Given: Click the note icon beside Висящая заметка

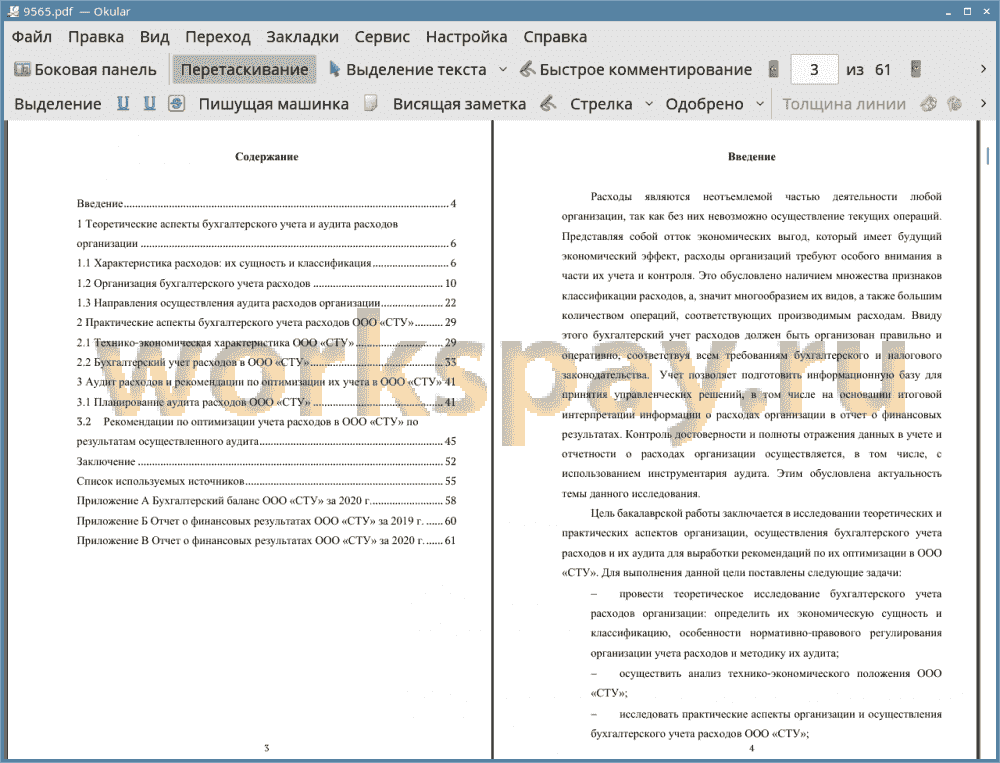Looking at the screenshot, I should click(x=371, y=103).
